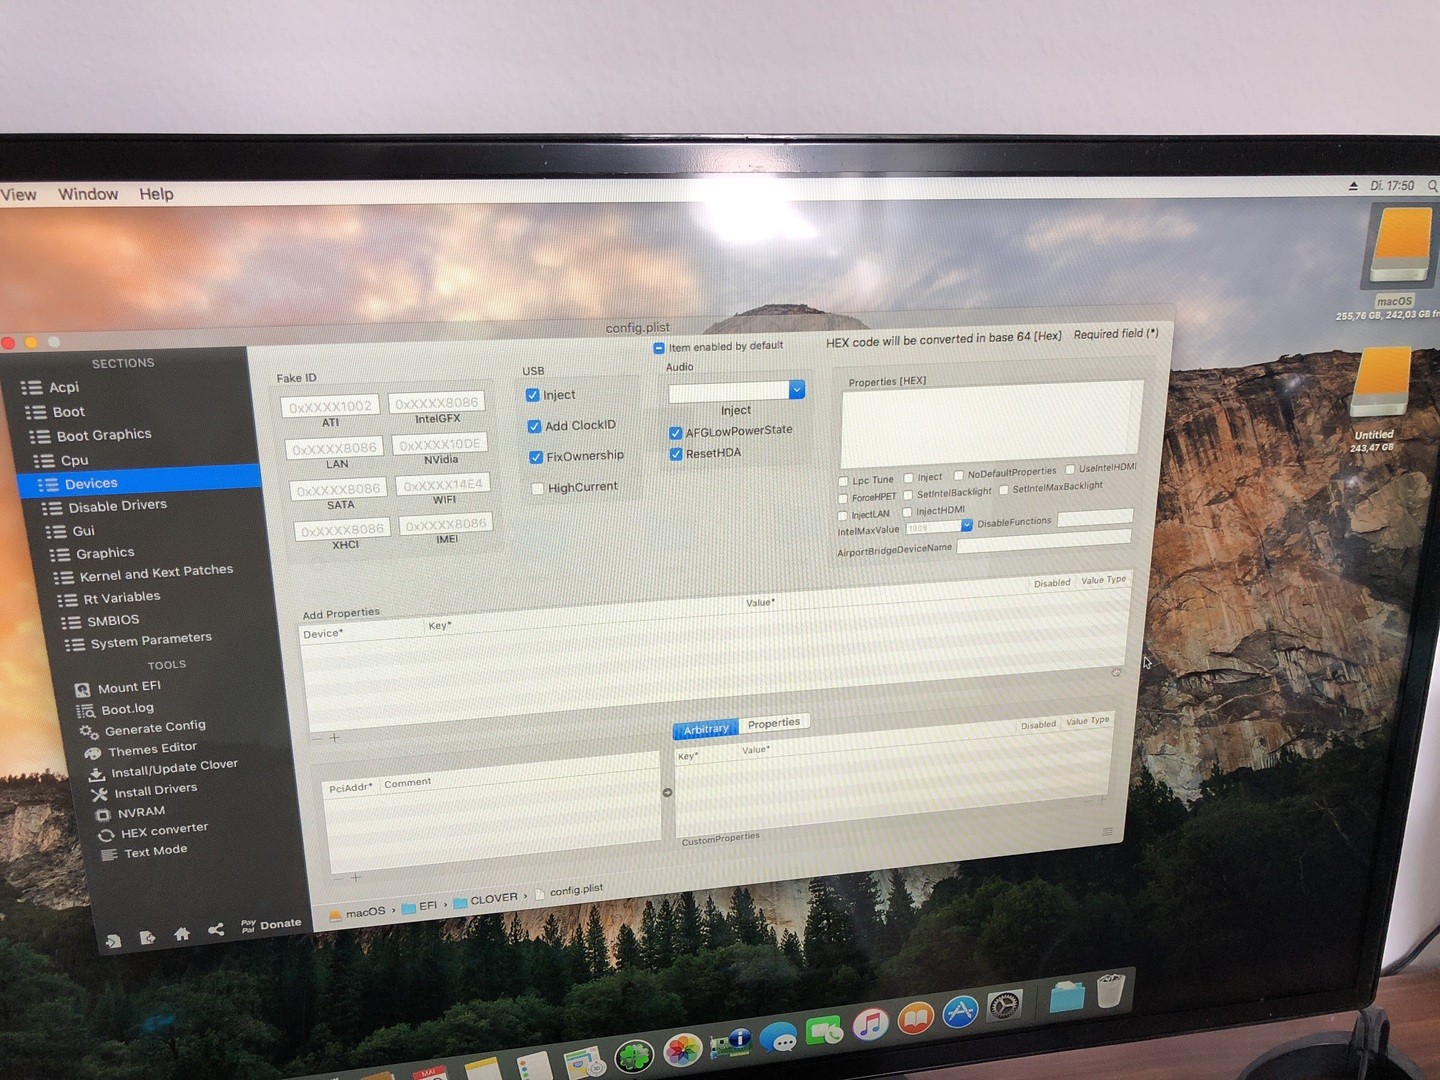Select the Kernel and Kext Patches section
Screen dimensions: 1440x1080
point(156,573)
